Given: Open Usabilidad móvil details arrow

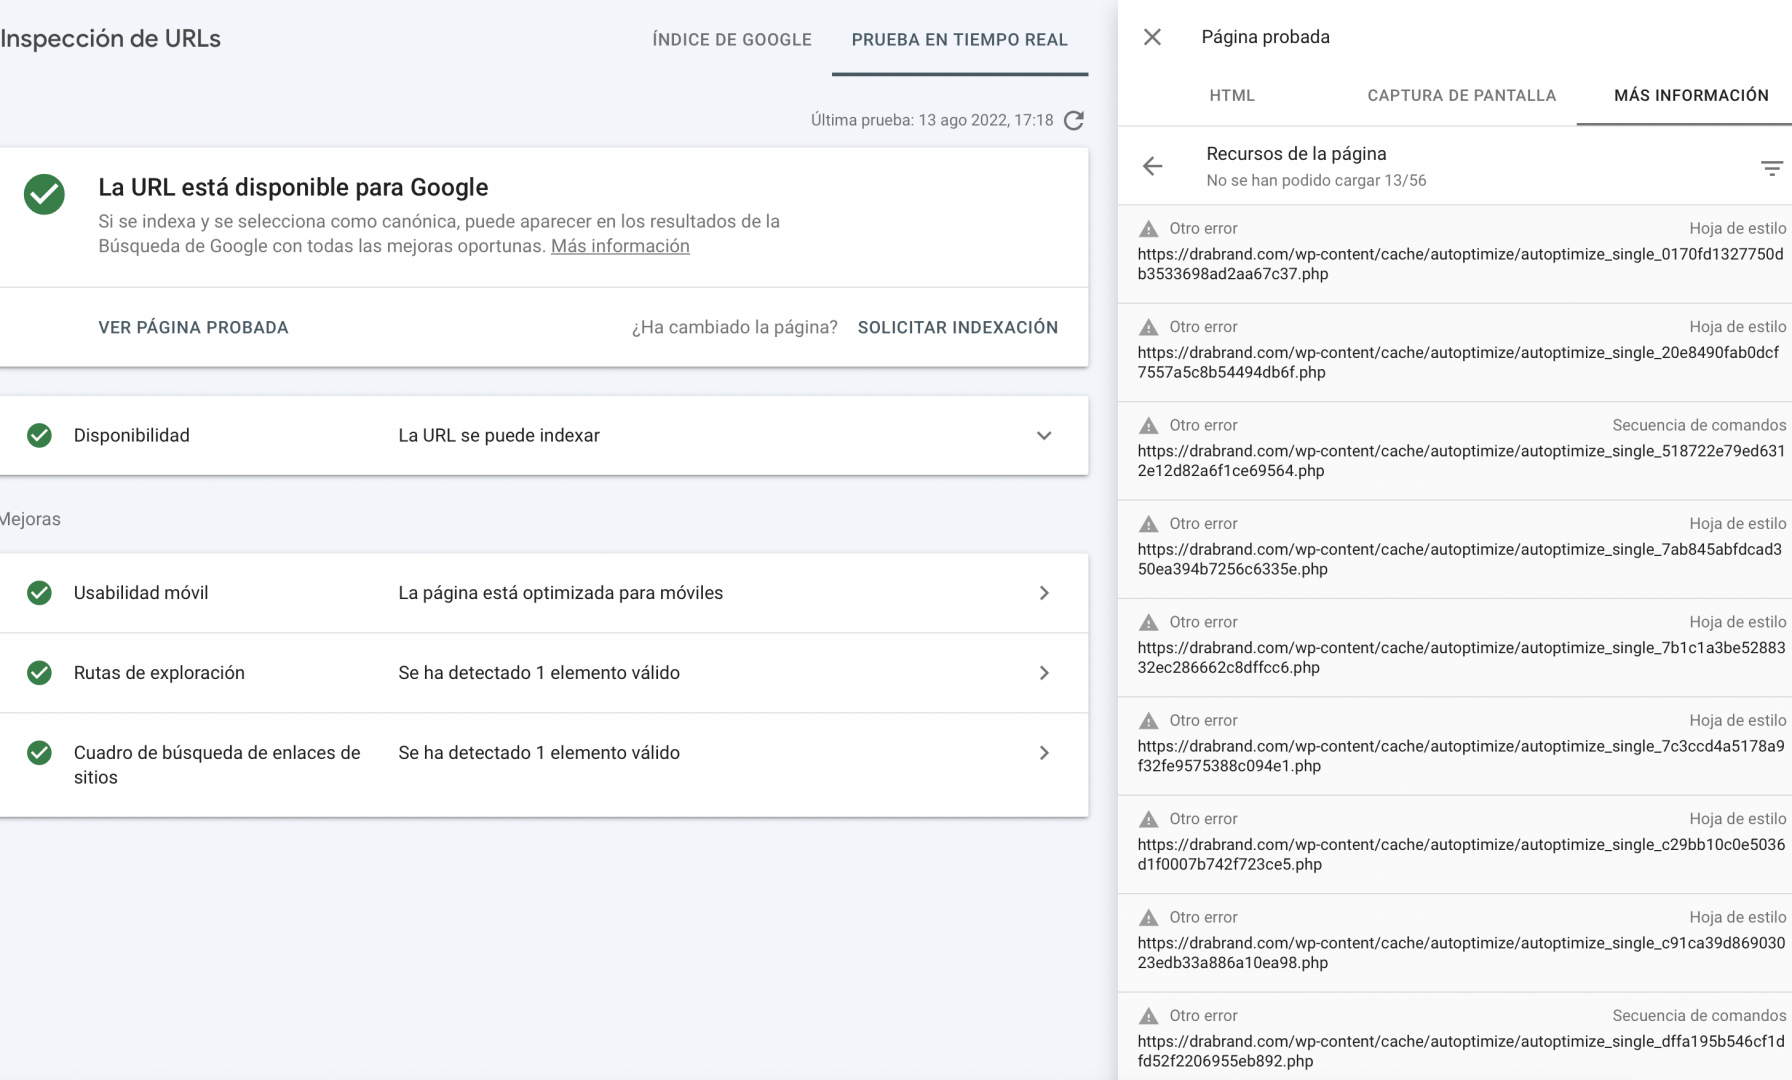Looking at the screenshot, I should (1044, 593).
